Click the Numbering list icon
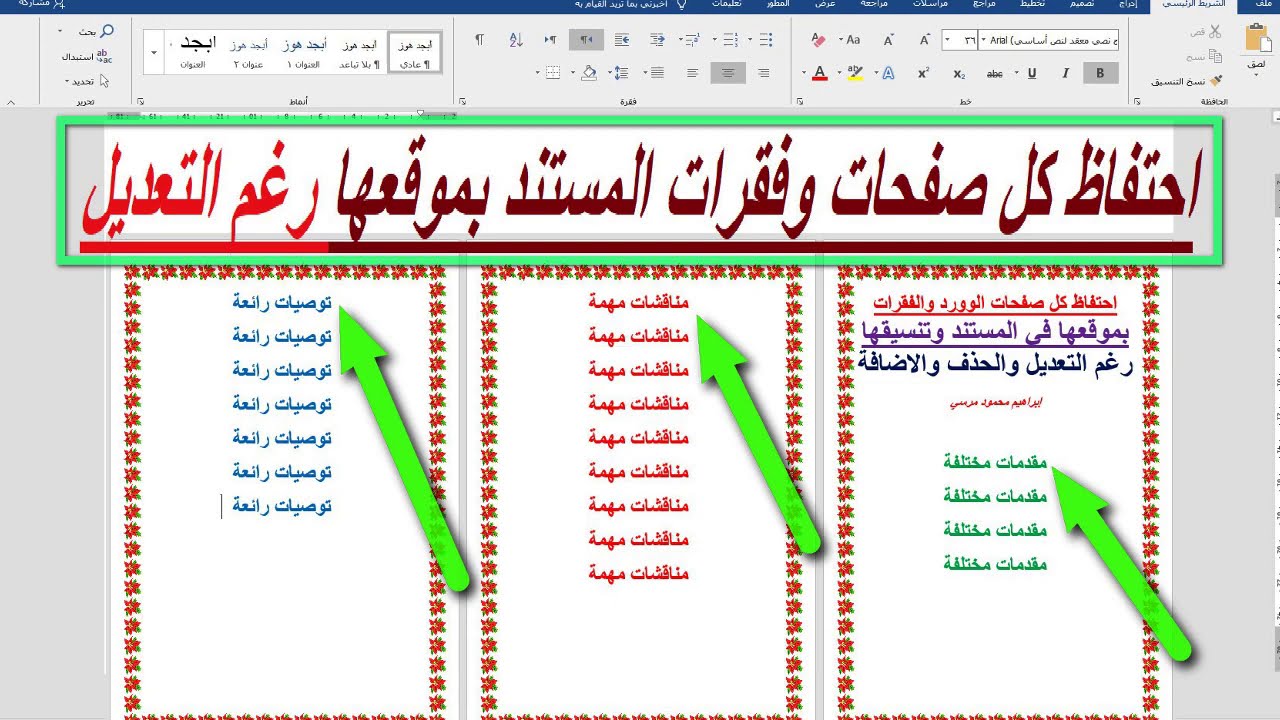This screenshot has width=1280, height=720. point(730,40)
